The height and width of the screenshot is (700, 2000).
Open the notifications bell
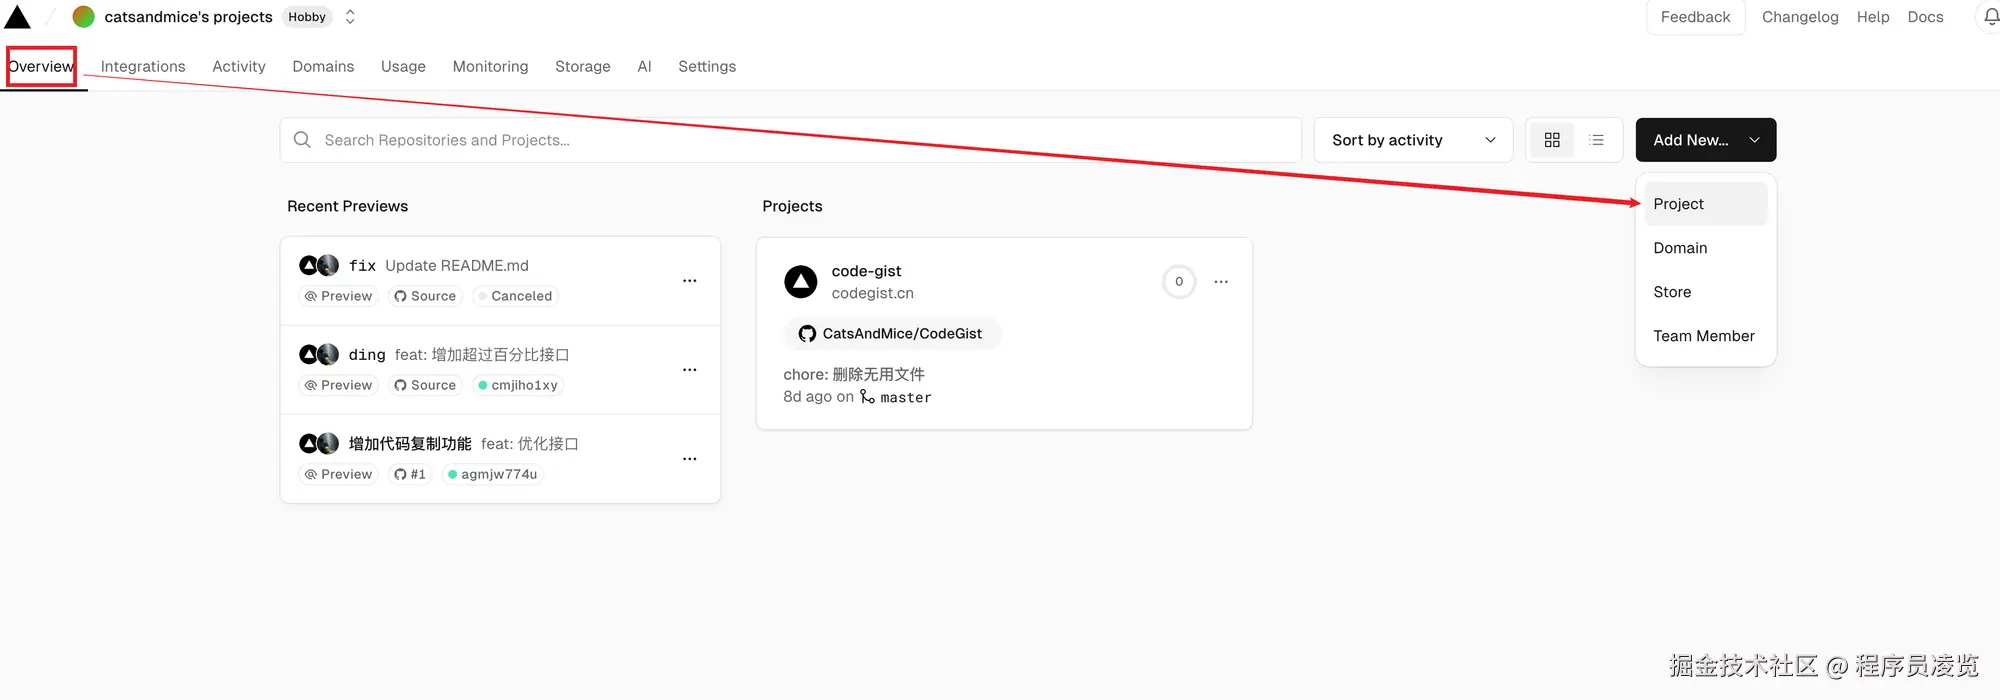tap(1991, 17)
